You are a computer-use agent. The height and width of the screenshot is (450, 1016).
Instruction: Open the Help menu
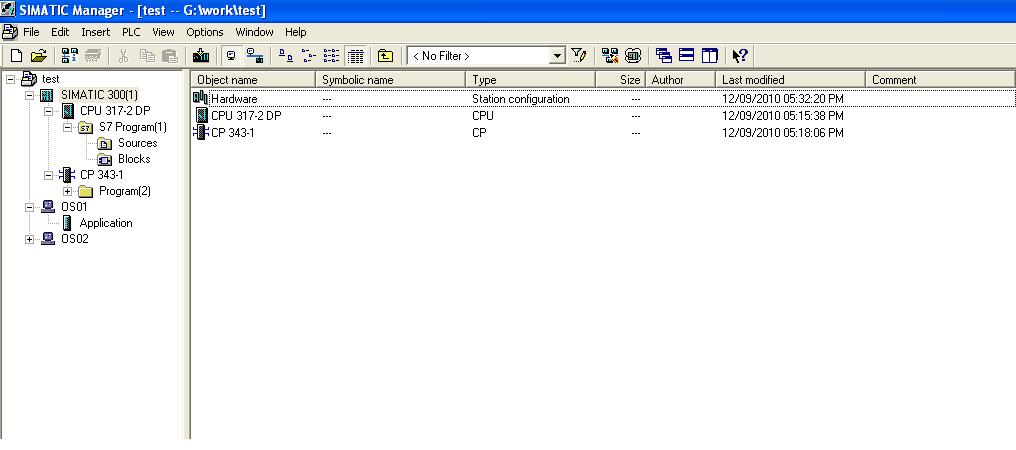tap(295, 32)
